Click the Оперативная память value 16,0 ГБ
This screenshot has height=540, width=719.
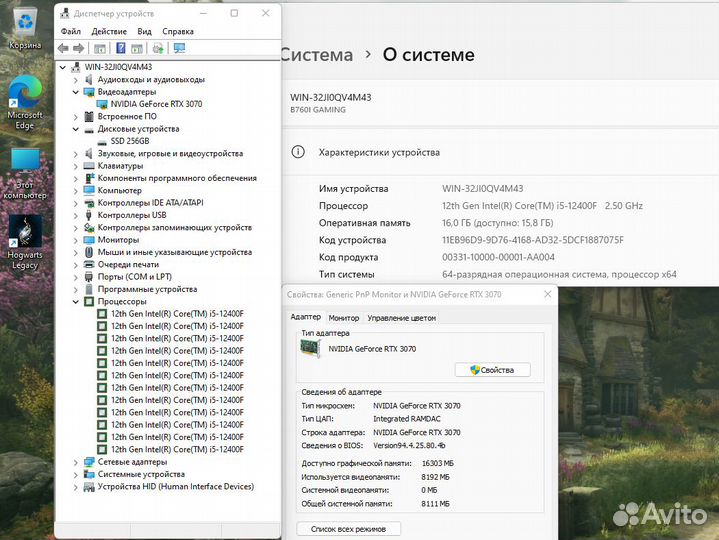498,223
